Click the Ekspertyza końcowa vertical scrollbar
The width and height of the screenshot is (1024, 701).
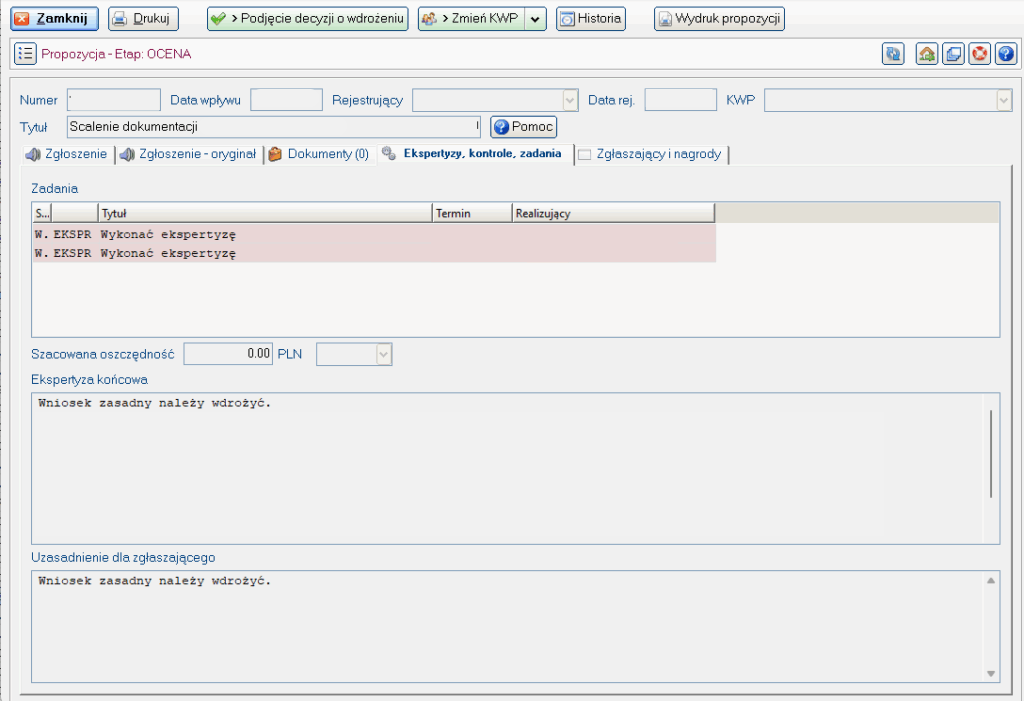[x=991, y=453]
